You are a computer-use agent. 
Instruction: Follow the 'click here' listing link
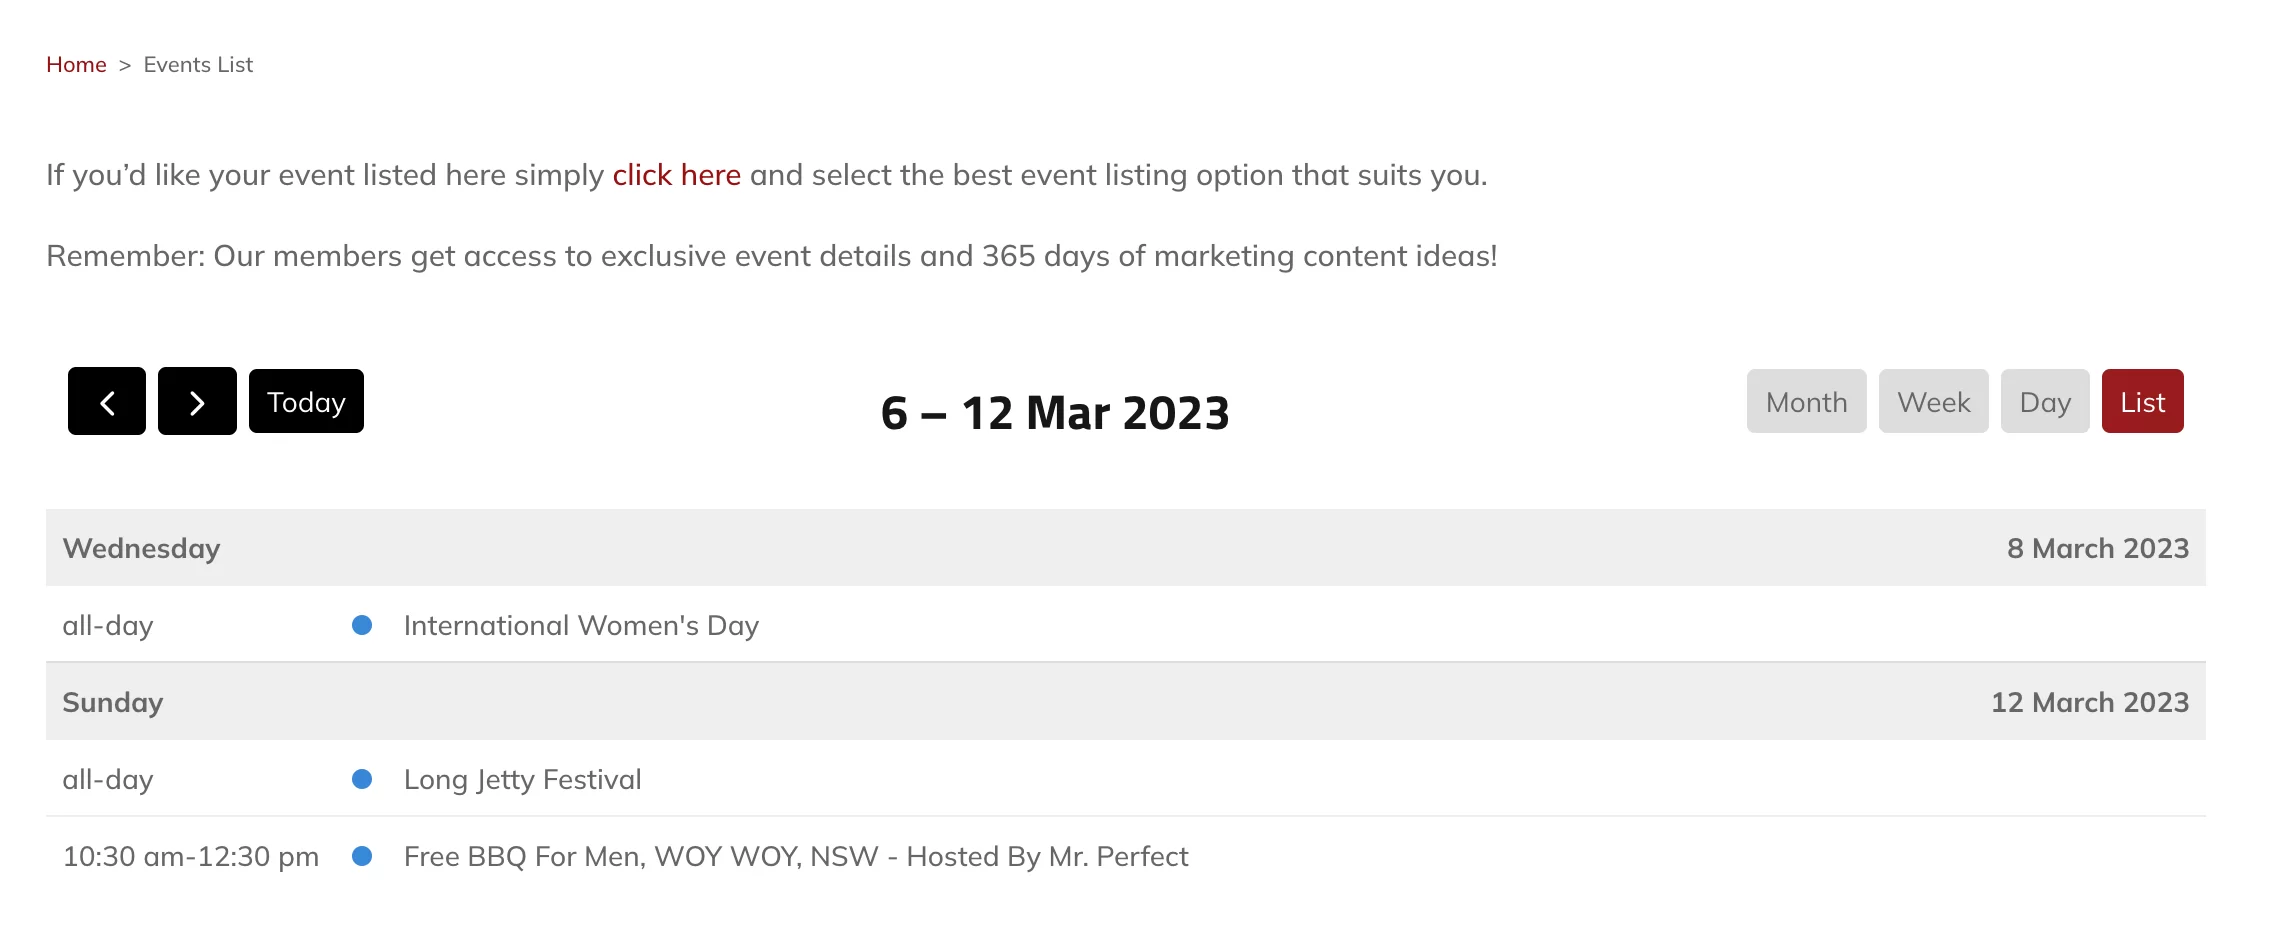click(676, 175)
